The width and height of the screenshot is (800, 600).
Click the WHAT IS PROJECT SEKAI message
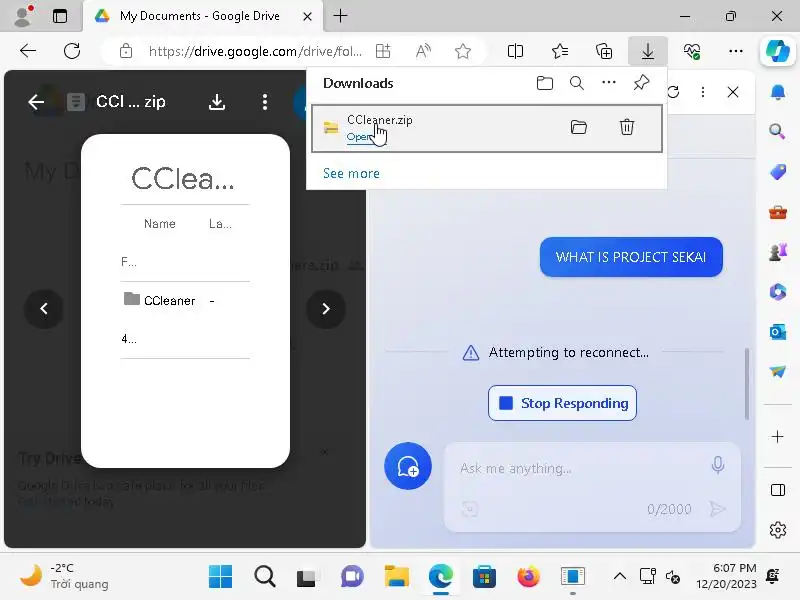pyautogui.click(x=631, y=257)
